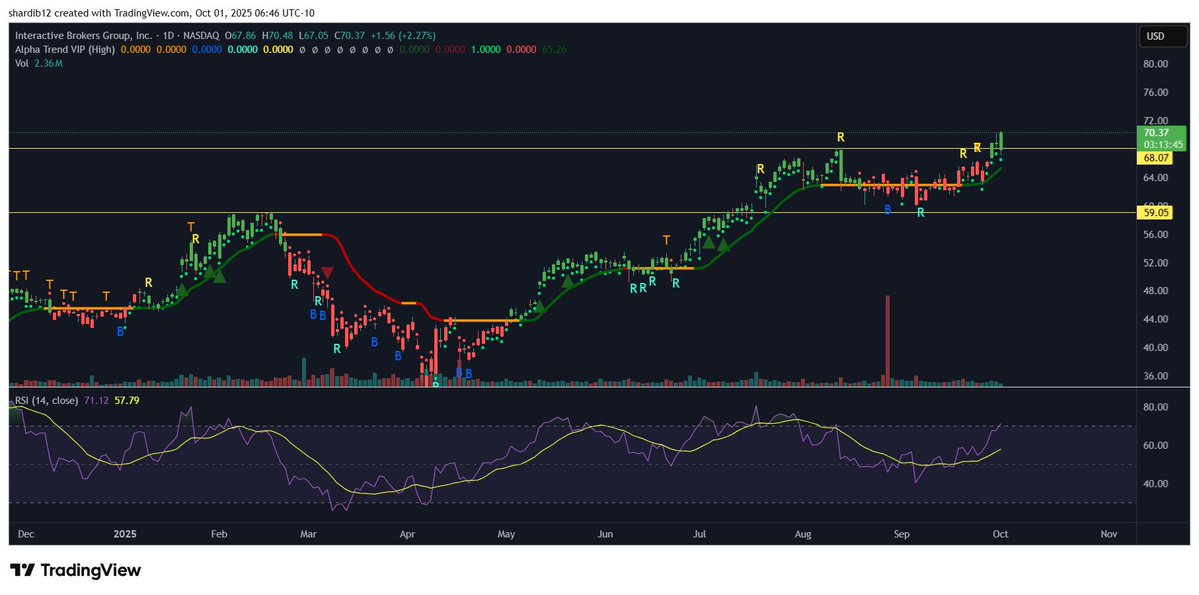Select the Alpha Trend VIP indicator legend

62,48
